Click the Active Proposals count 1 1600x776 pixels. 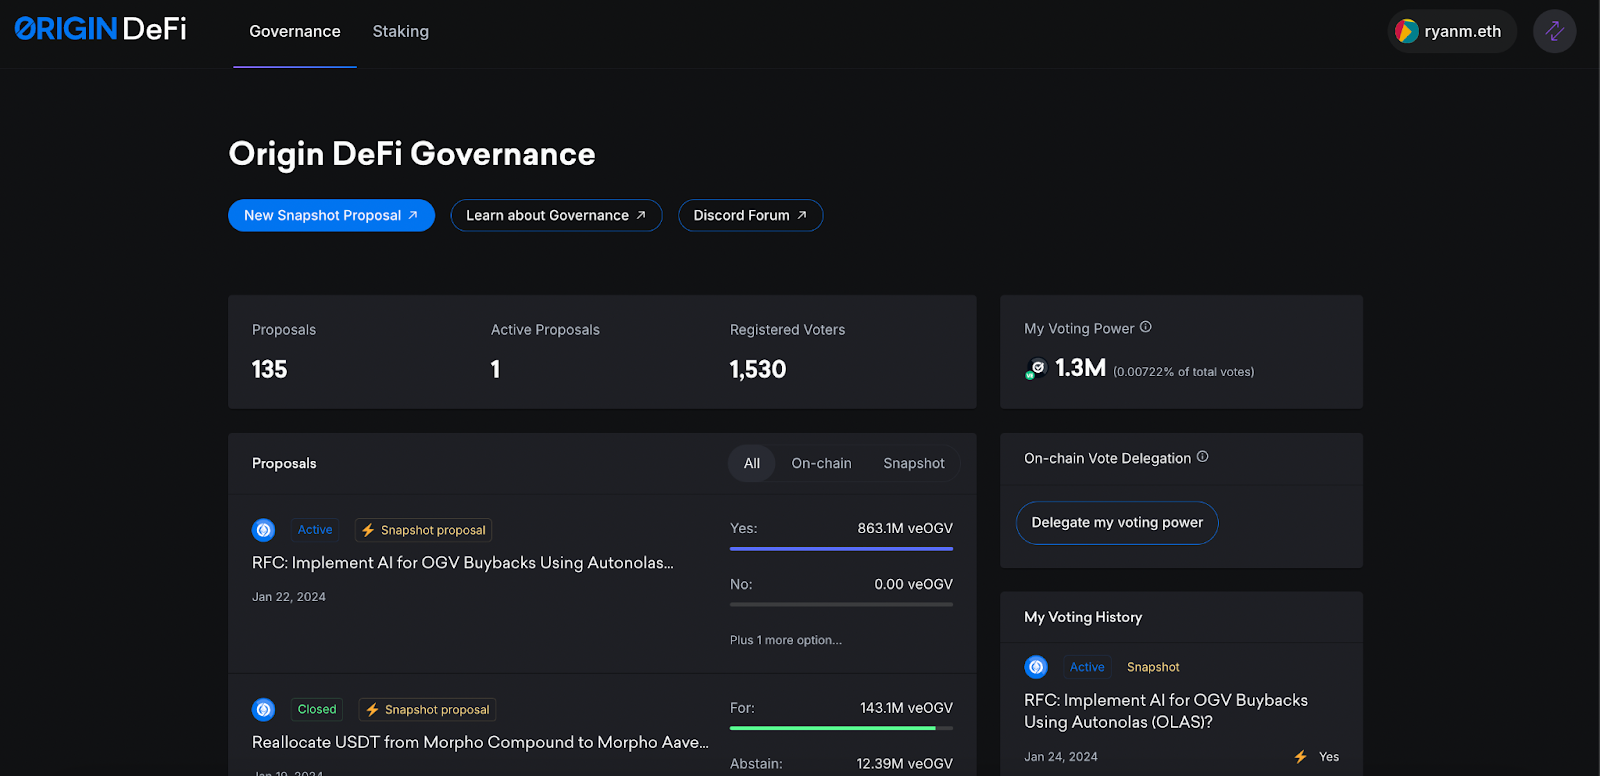pos(495,370)
